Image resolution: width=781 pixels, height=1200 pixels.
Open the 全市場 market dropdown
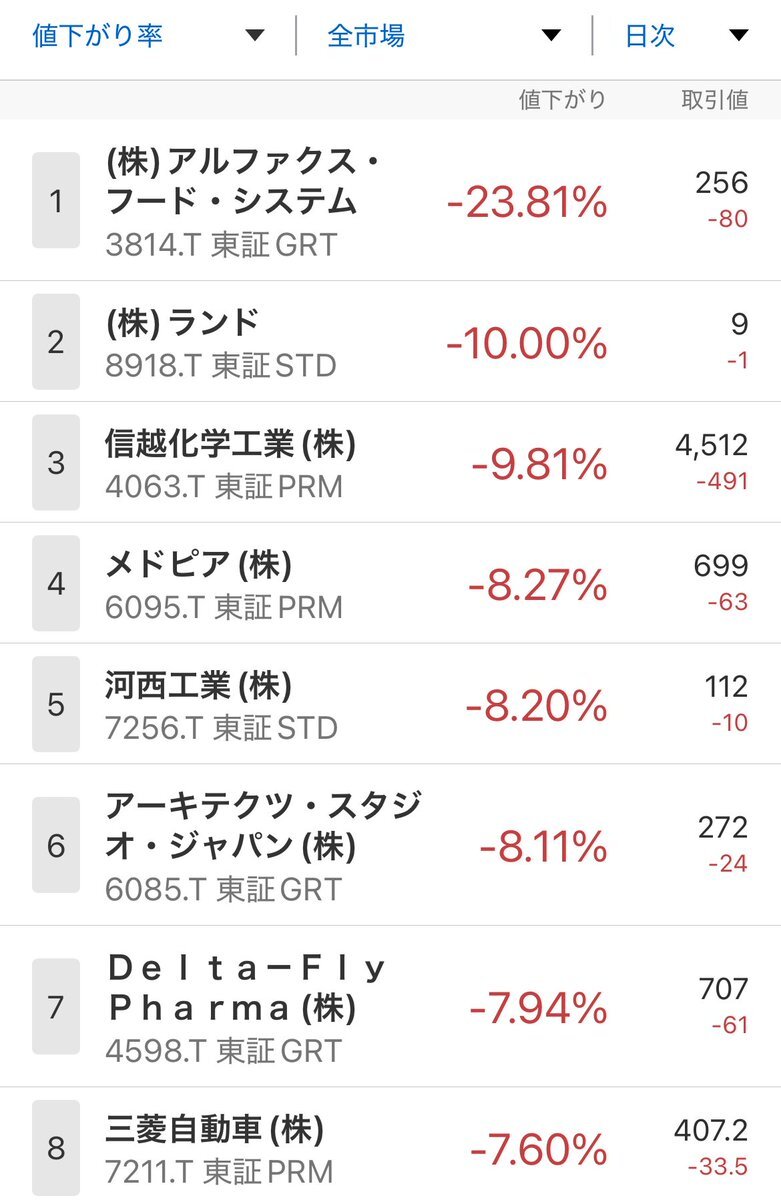pyautogui.click(x=444, y=36)
